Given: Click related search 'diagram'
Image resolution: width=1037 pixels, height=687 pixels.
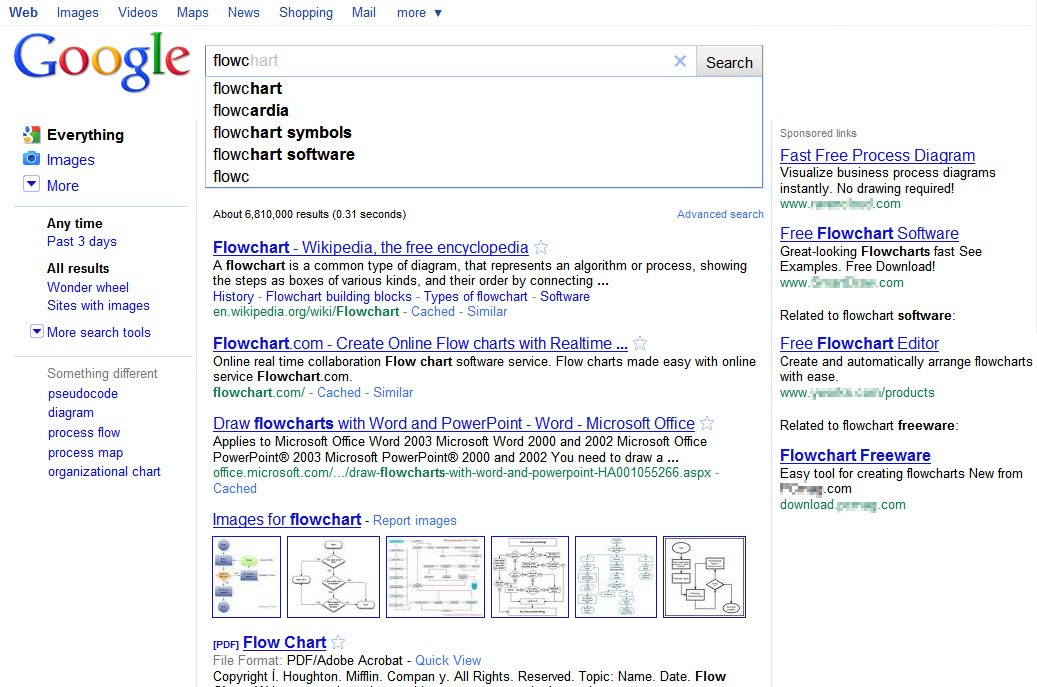Looking at the screenshot, I should [x=71, y=413].
